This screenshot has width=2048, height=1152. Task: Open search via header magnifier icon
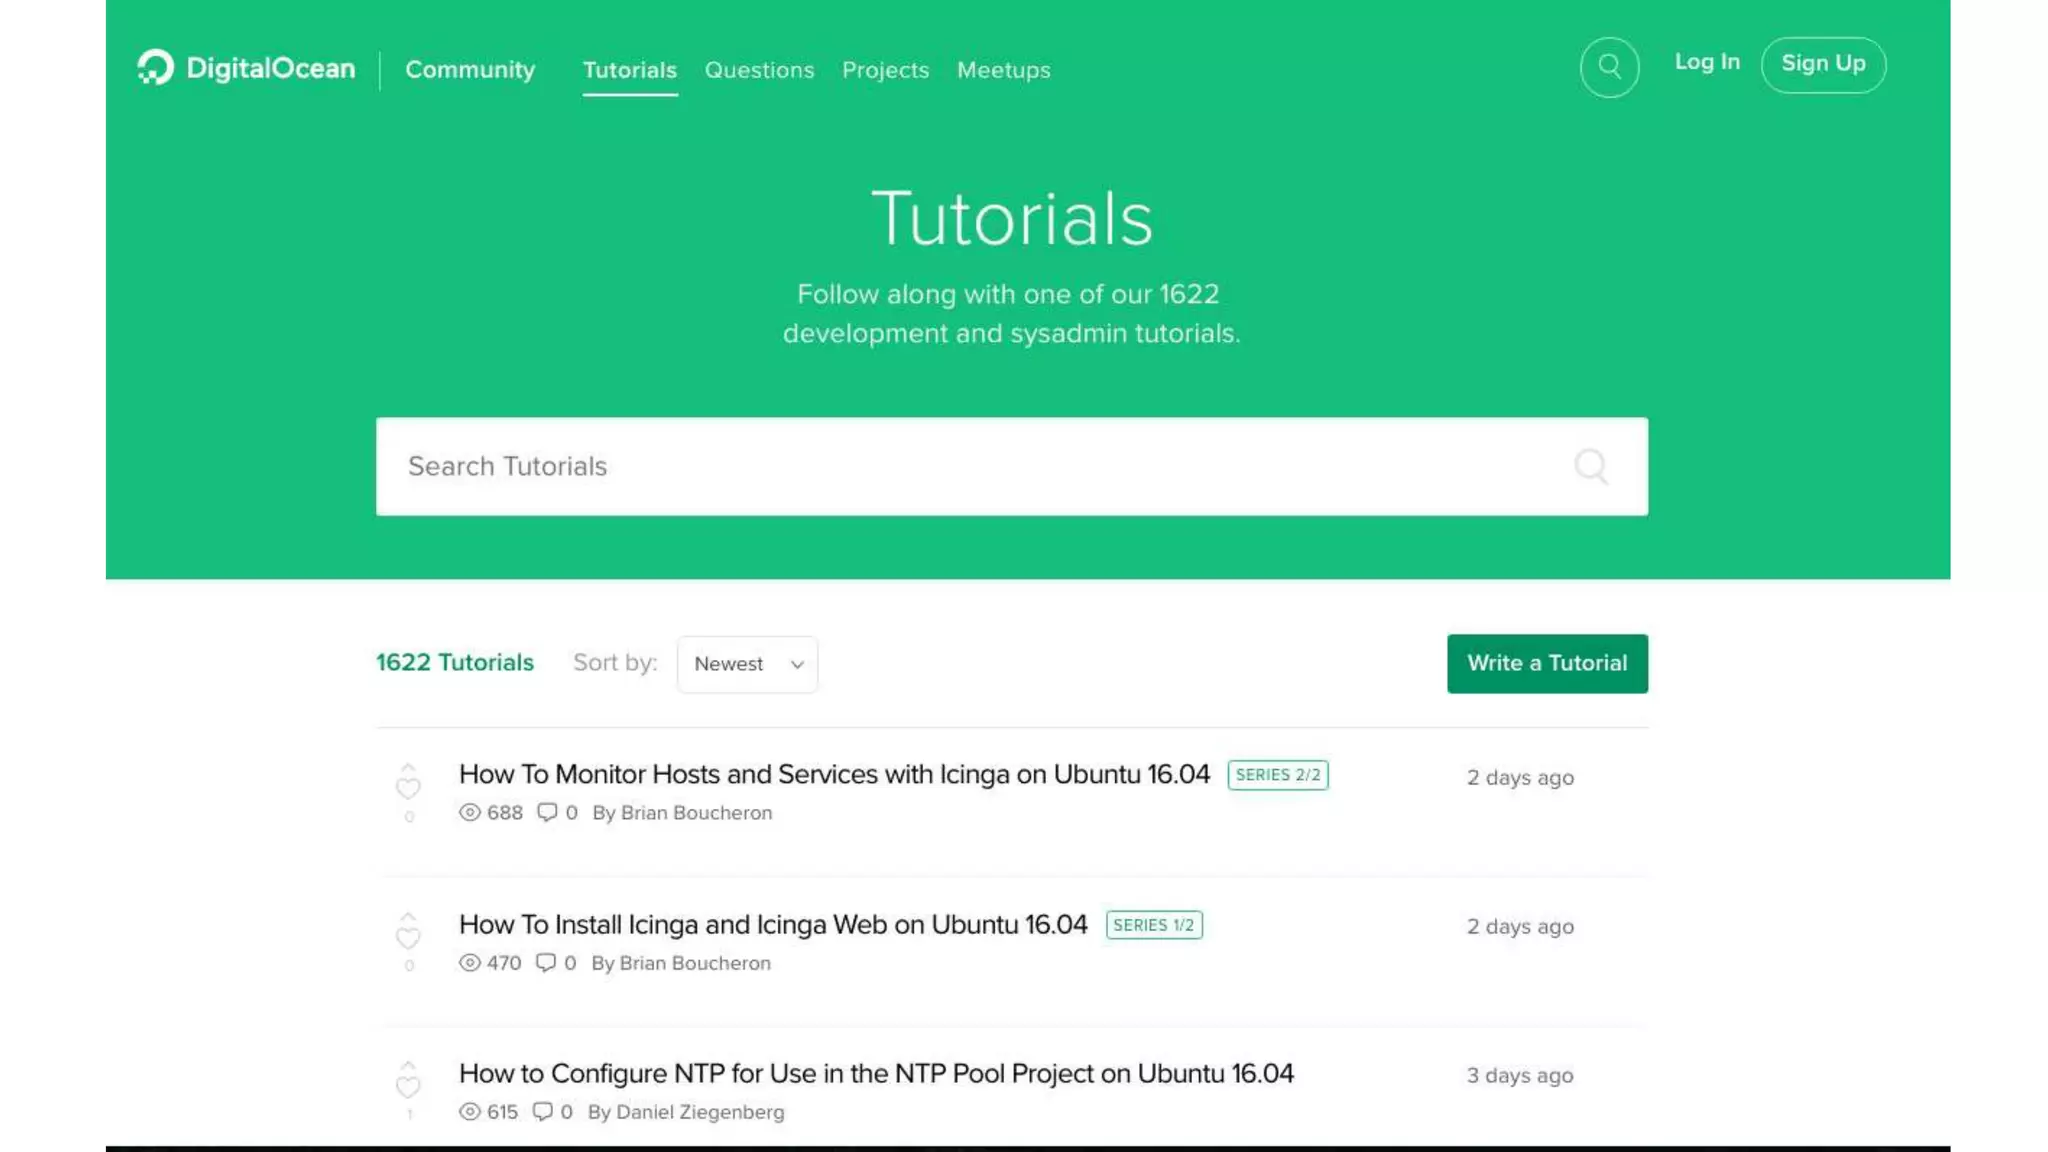[x=1609, y=67]
